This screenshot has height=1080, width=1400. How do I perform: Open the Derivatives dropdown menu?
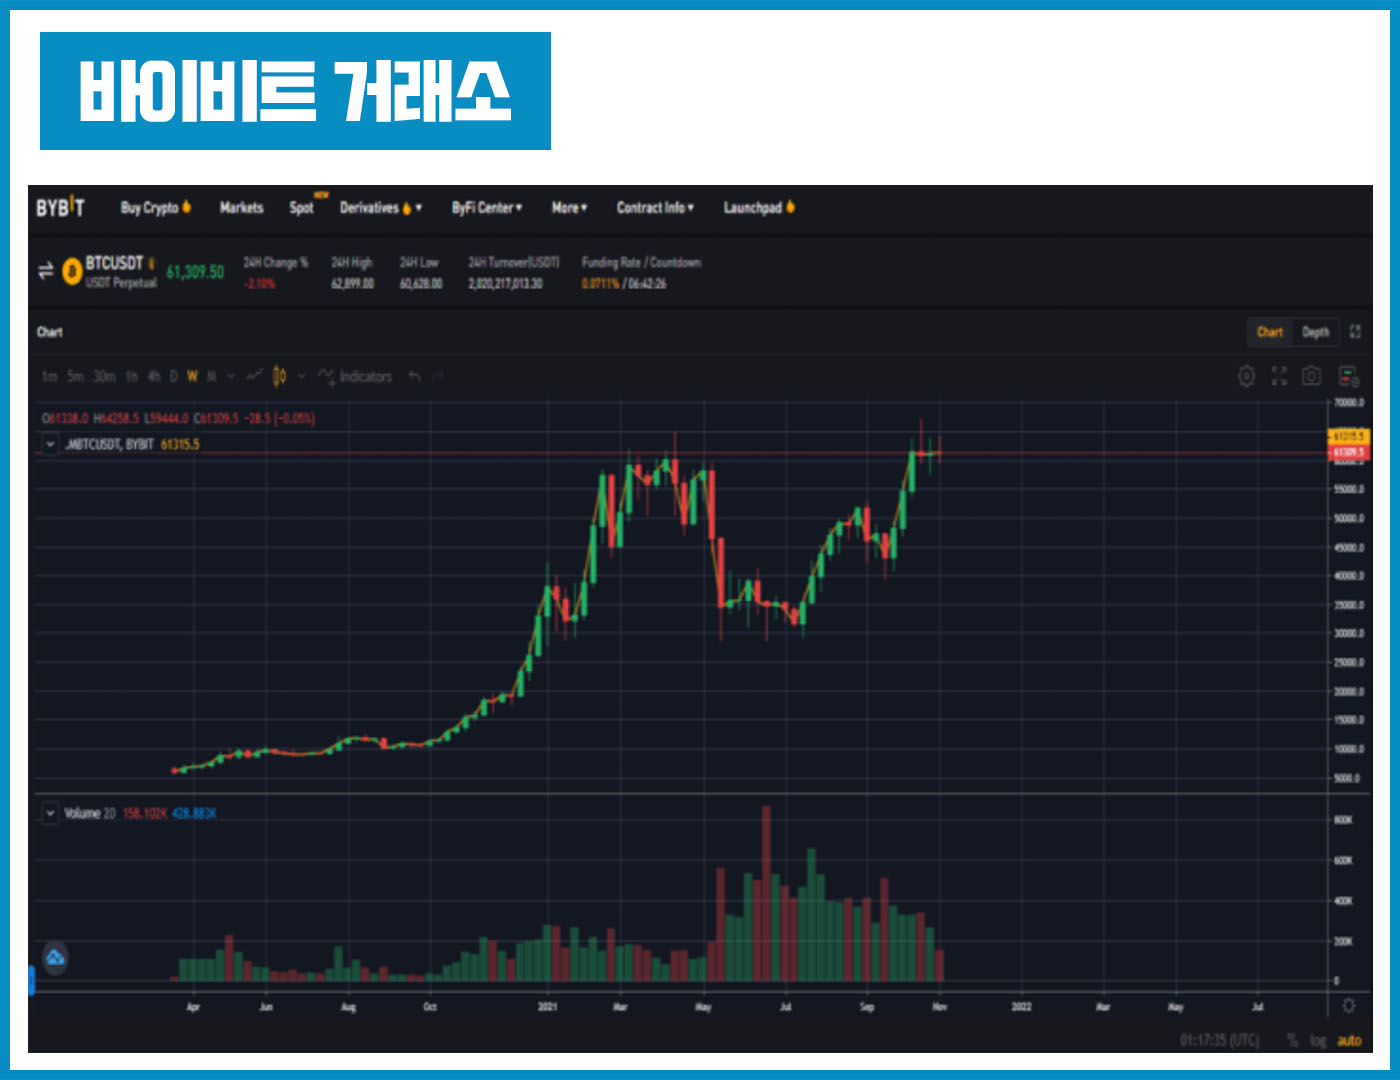click(x=381, y=208)
